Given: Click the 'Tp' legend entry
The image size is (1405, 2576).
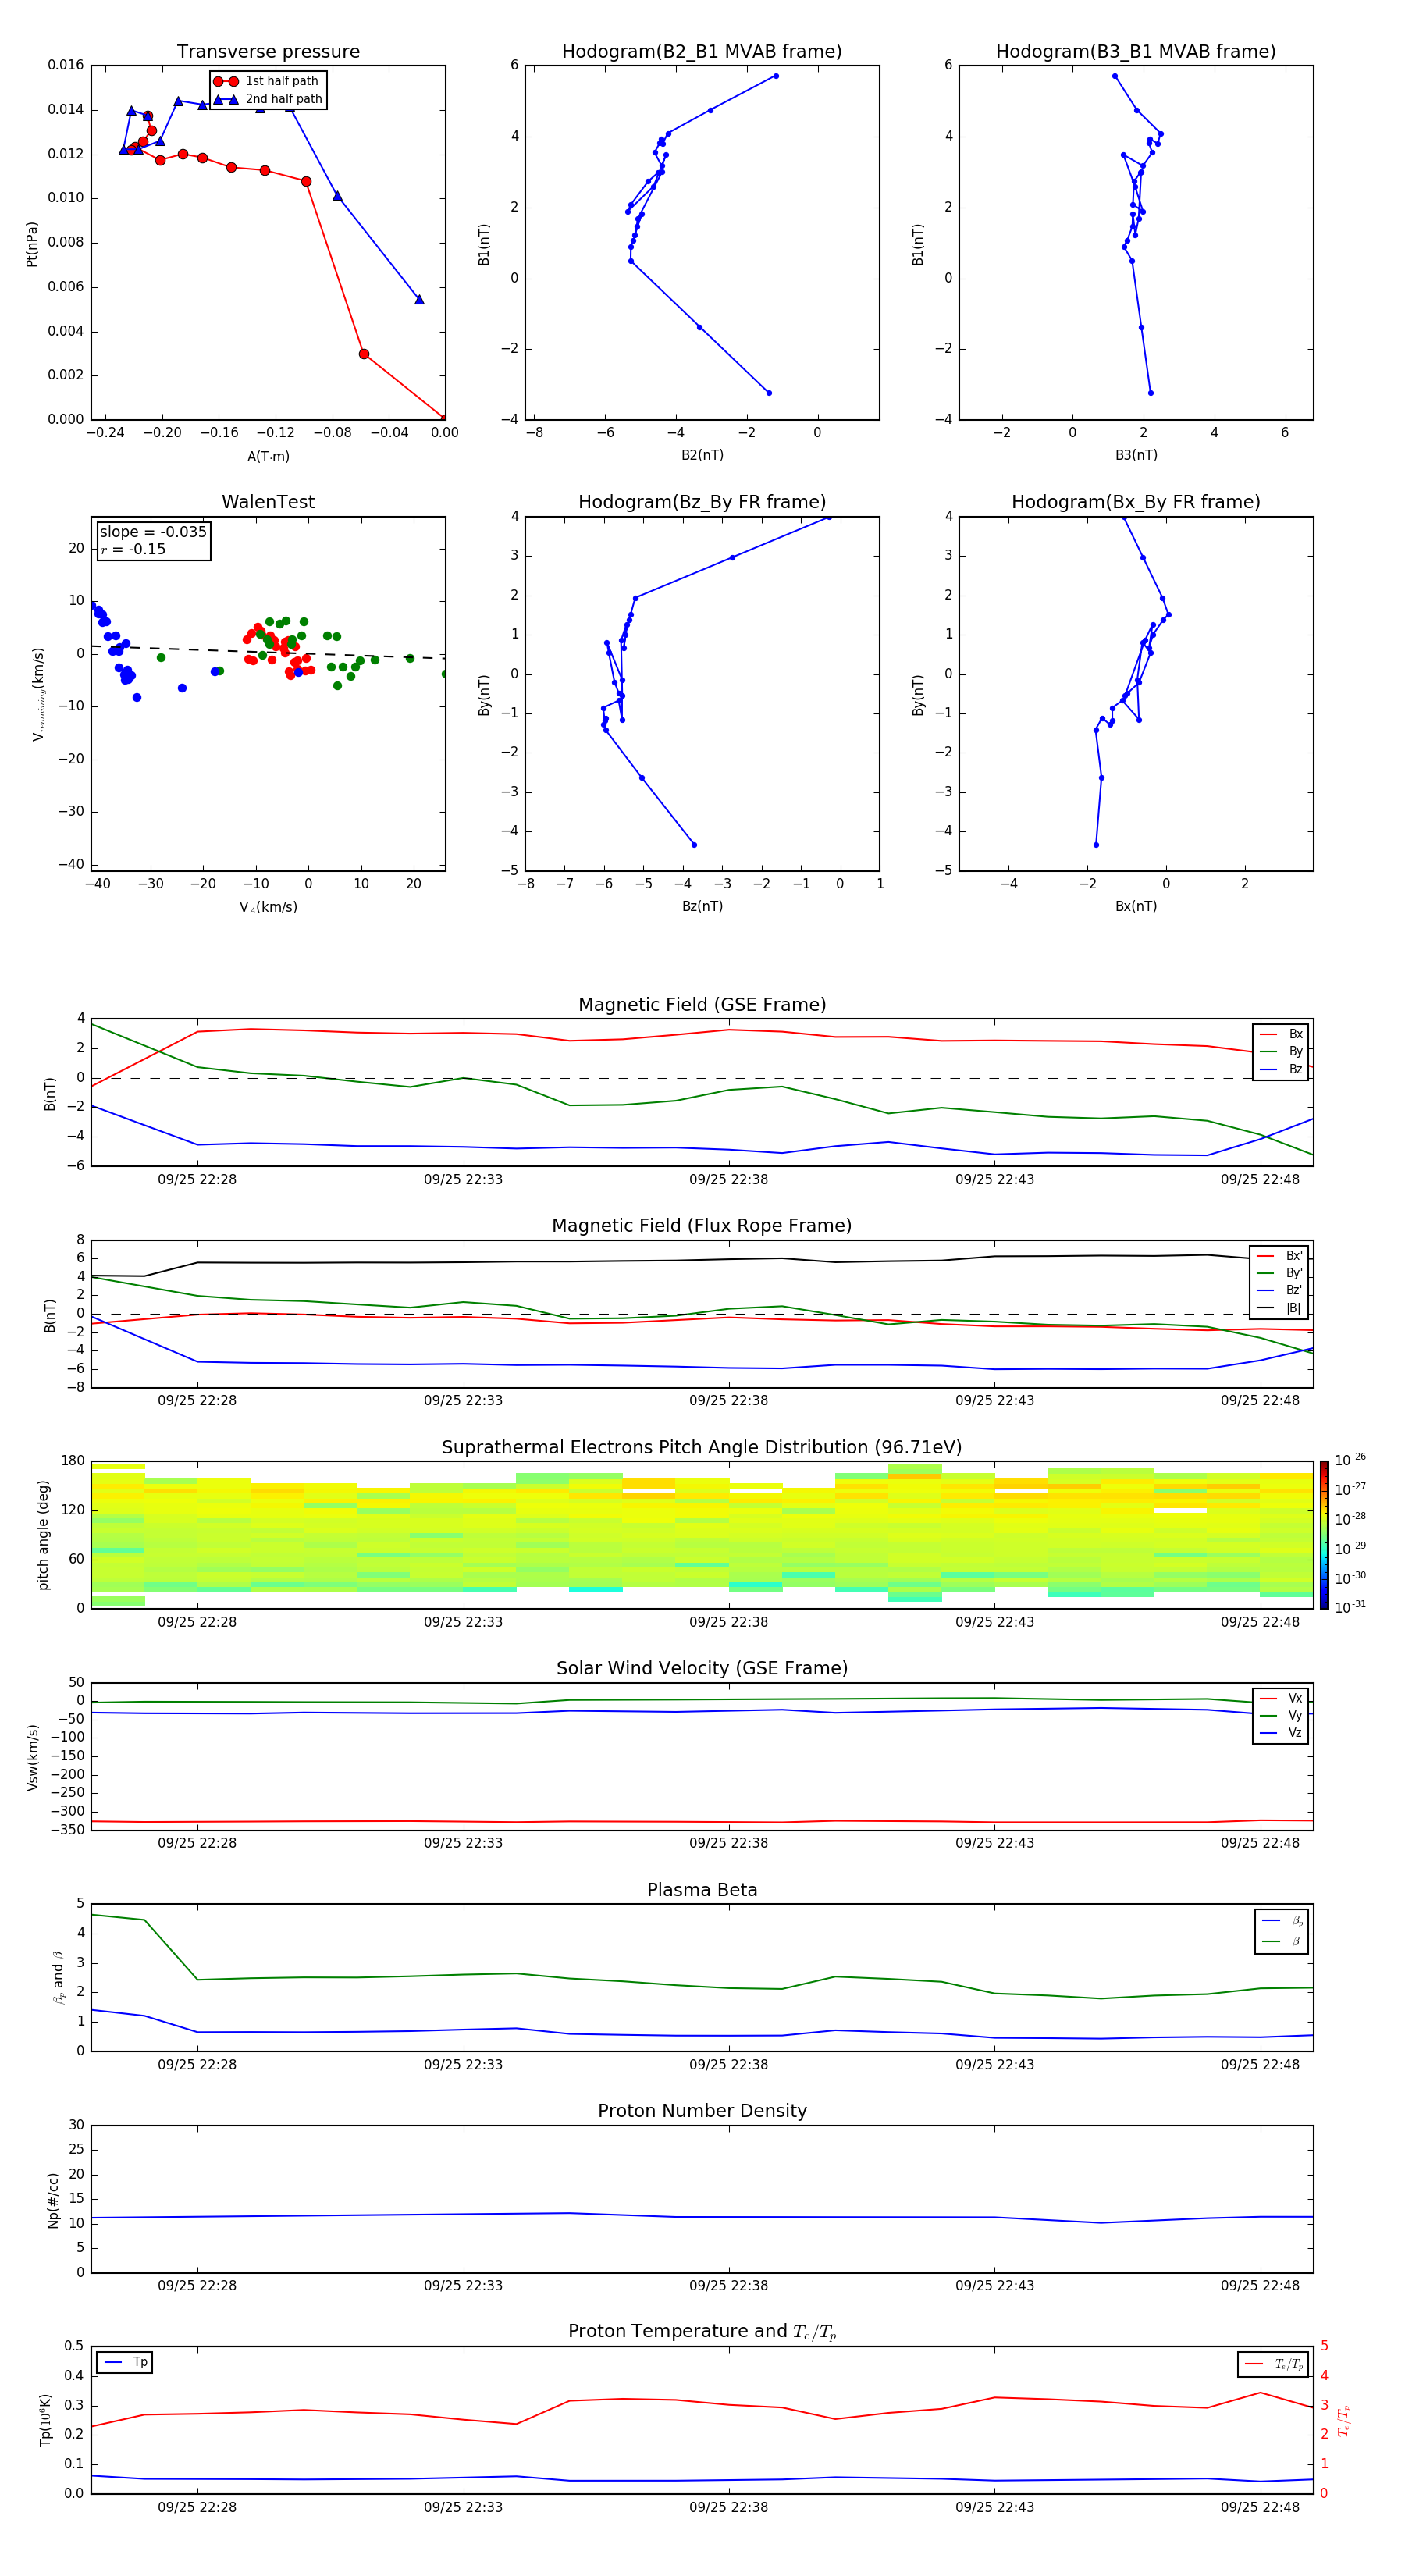Looking at the screenshot, I should click(x=125, y=2362).
